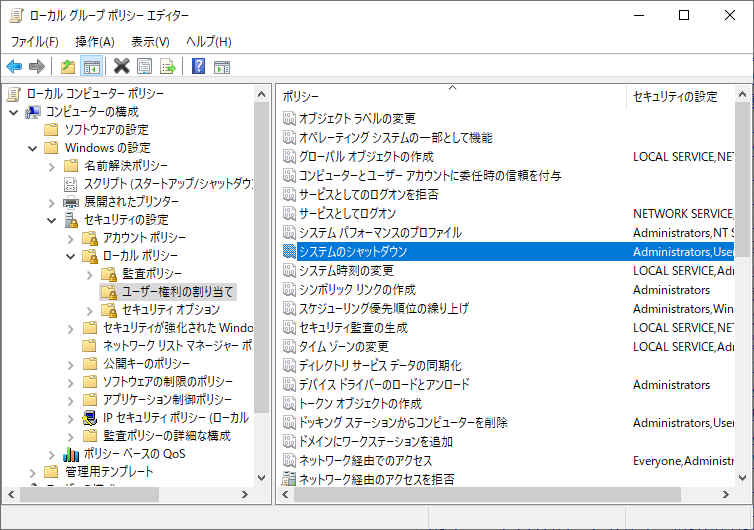Click the policy list scroll down arrow
The width and height of the screenshot is (754, 530).
[742, 478]
